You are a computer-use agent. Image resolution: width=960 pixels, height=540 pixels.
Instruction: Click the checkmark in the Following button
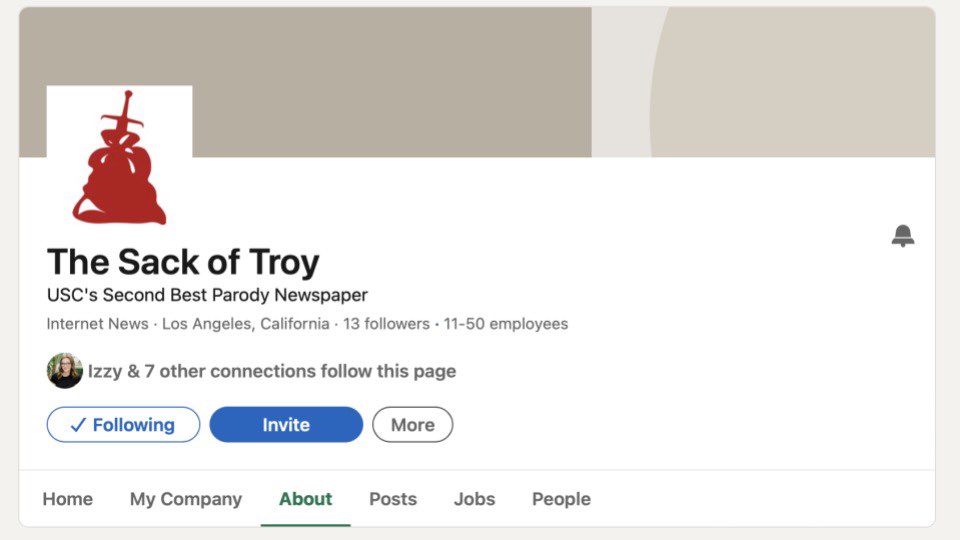click(78, 425)
